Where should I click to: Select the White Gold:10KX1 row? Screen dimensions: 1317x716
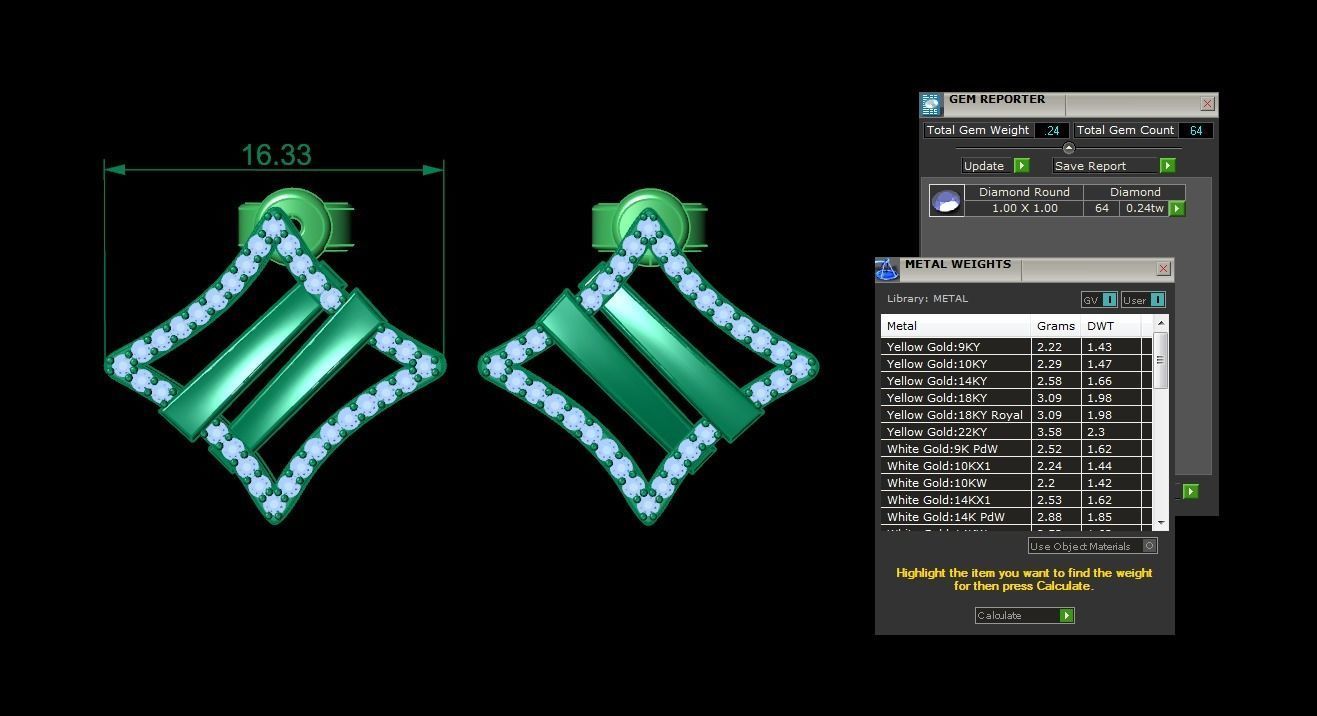(x=1016, y=466)
